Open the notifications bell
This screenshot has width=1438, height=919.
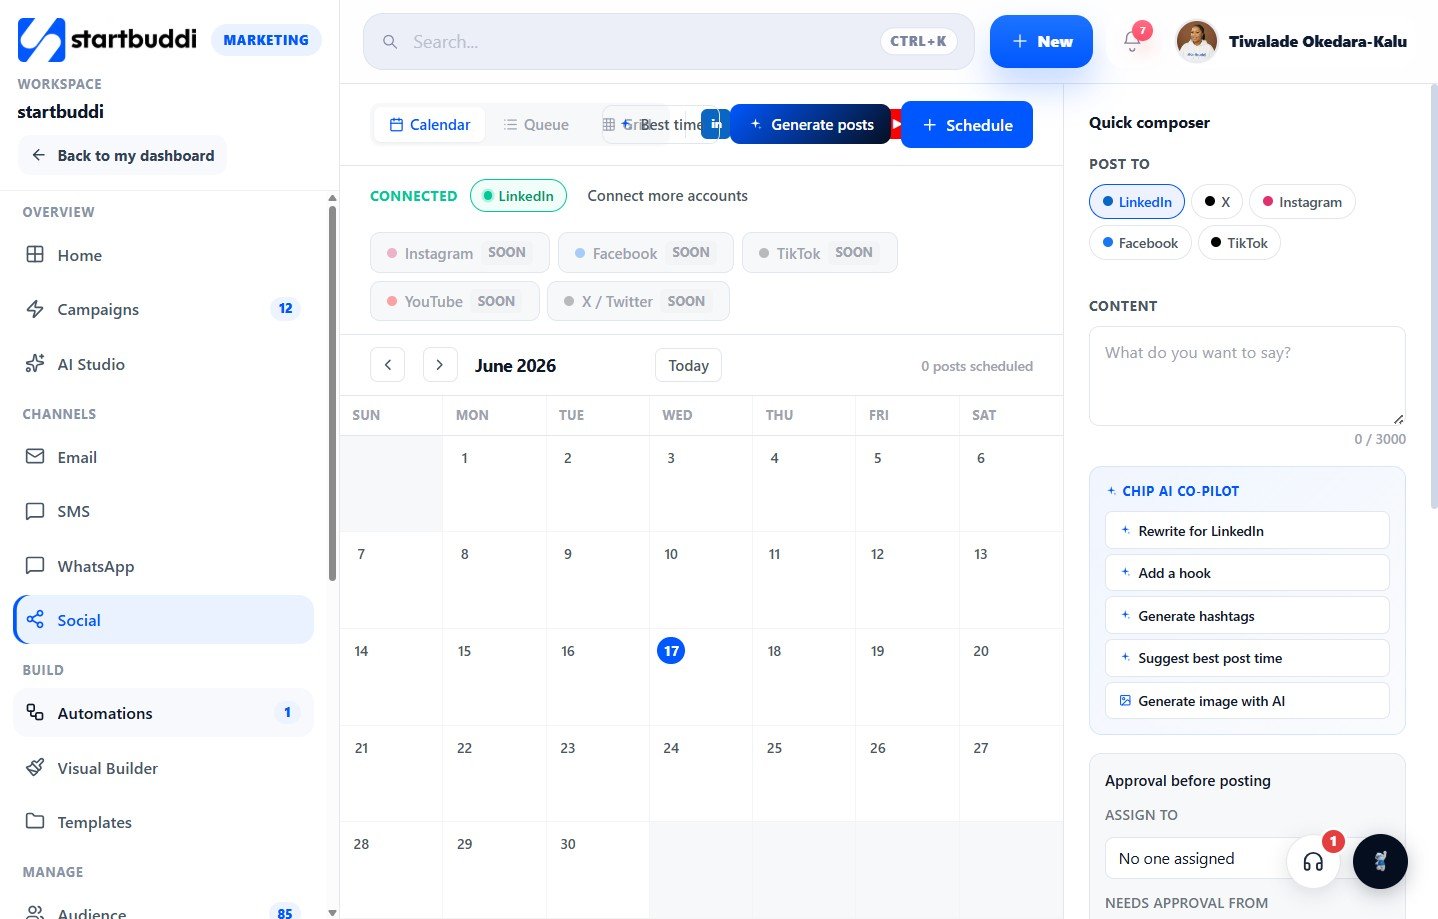point(1132,41)
